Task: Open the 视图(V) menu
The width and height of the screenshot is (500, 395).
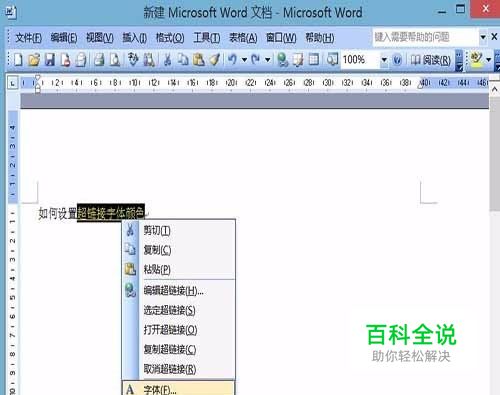Action: click(100, 38)
